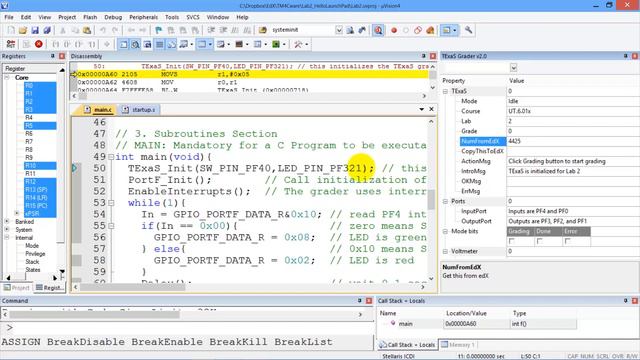Click the command input line
Image resolution: width=640 pixels, height=360 pixels.
[x=188, y=328]
